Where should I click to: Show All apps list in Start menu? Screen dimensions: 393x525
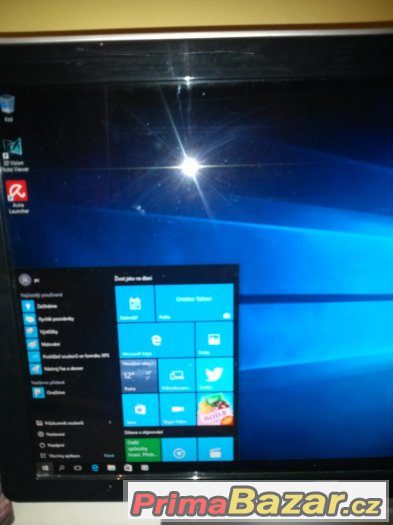pos(60,456)
